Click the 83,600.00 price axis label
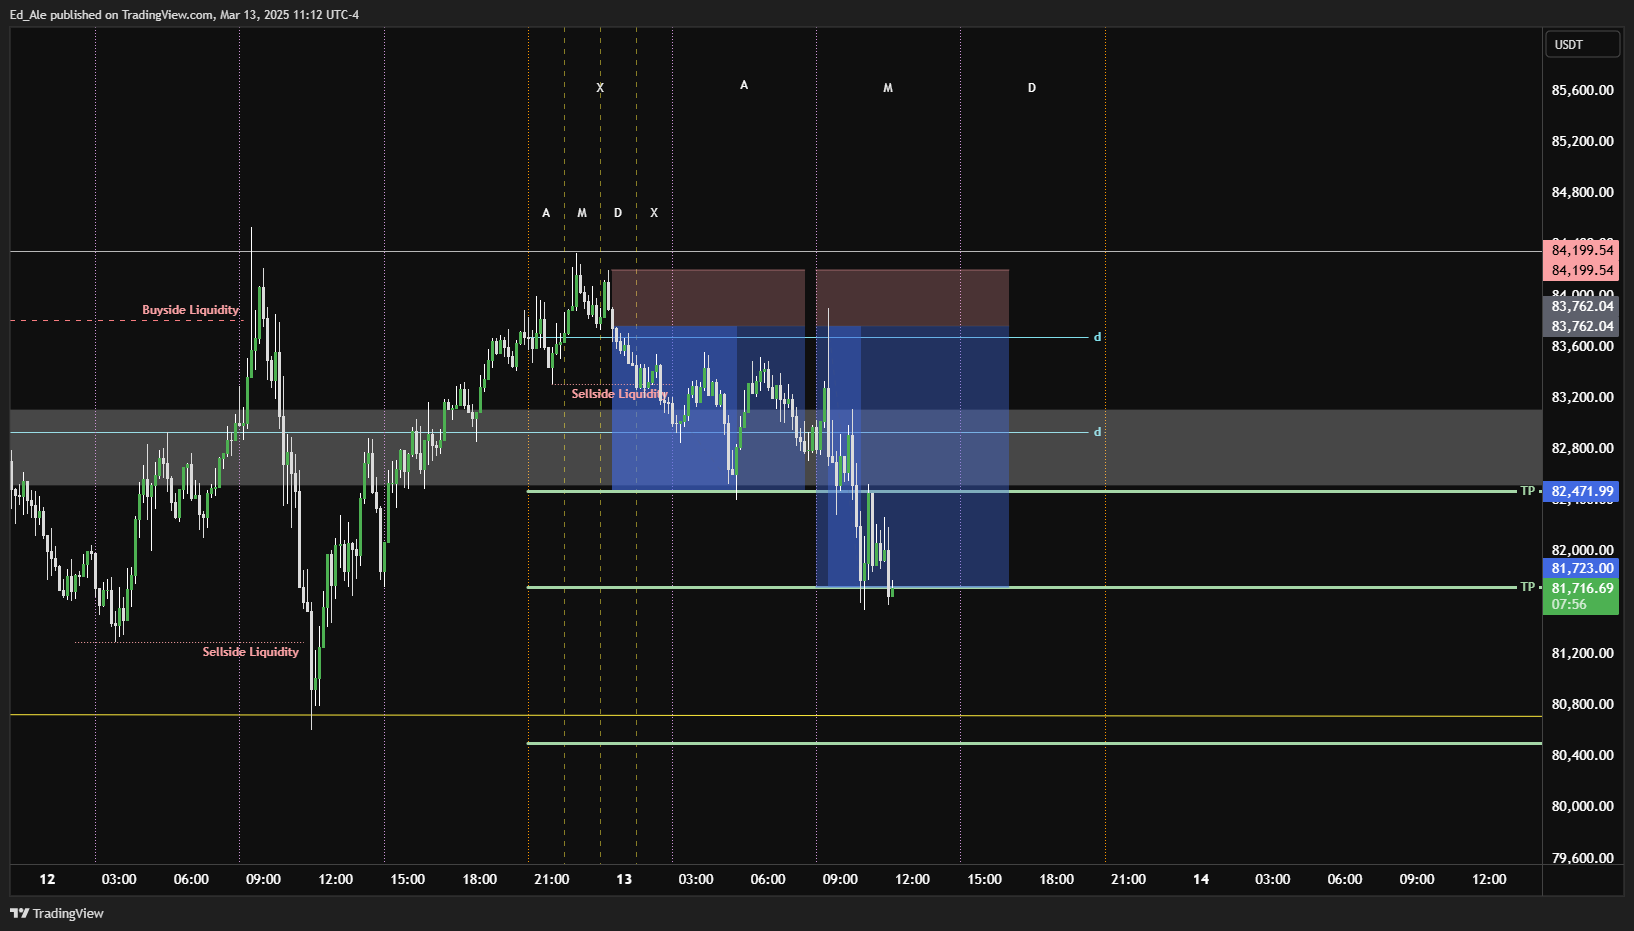This screenshot has width=1634, height=931. click(1582, 346)
